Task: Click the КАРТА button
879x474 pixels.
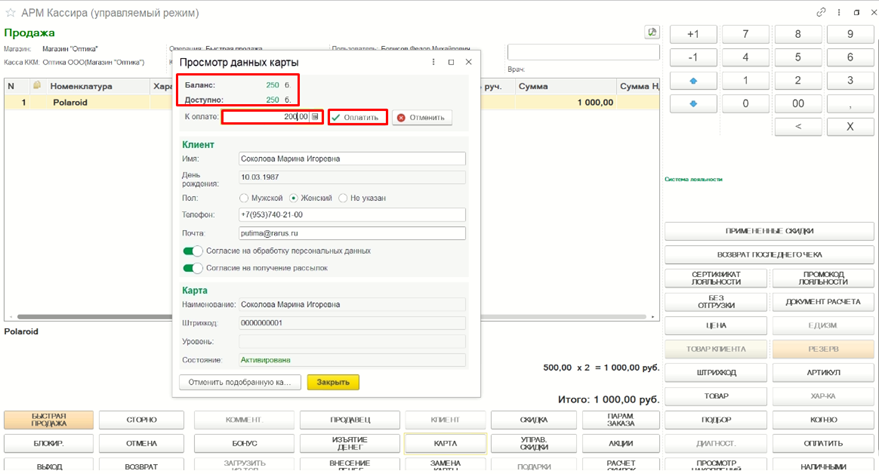Action: (x=445, y=443)
